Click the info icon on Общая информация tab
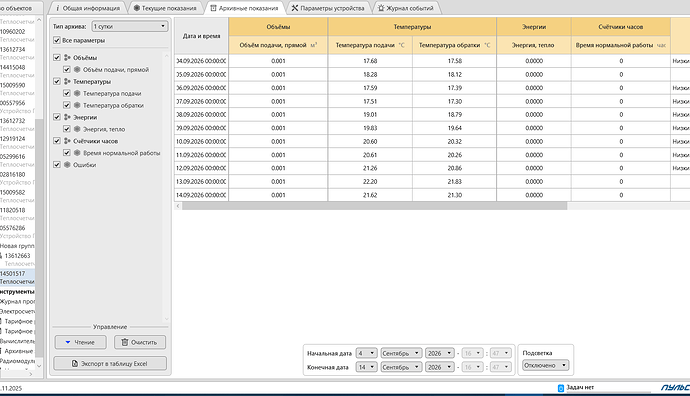The width and height of the screenshot is (690, 396). coord(58,8)
